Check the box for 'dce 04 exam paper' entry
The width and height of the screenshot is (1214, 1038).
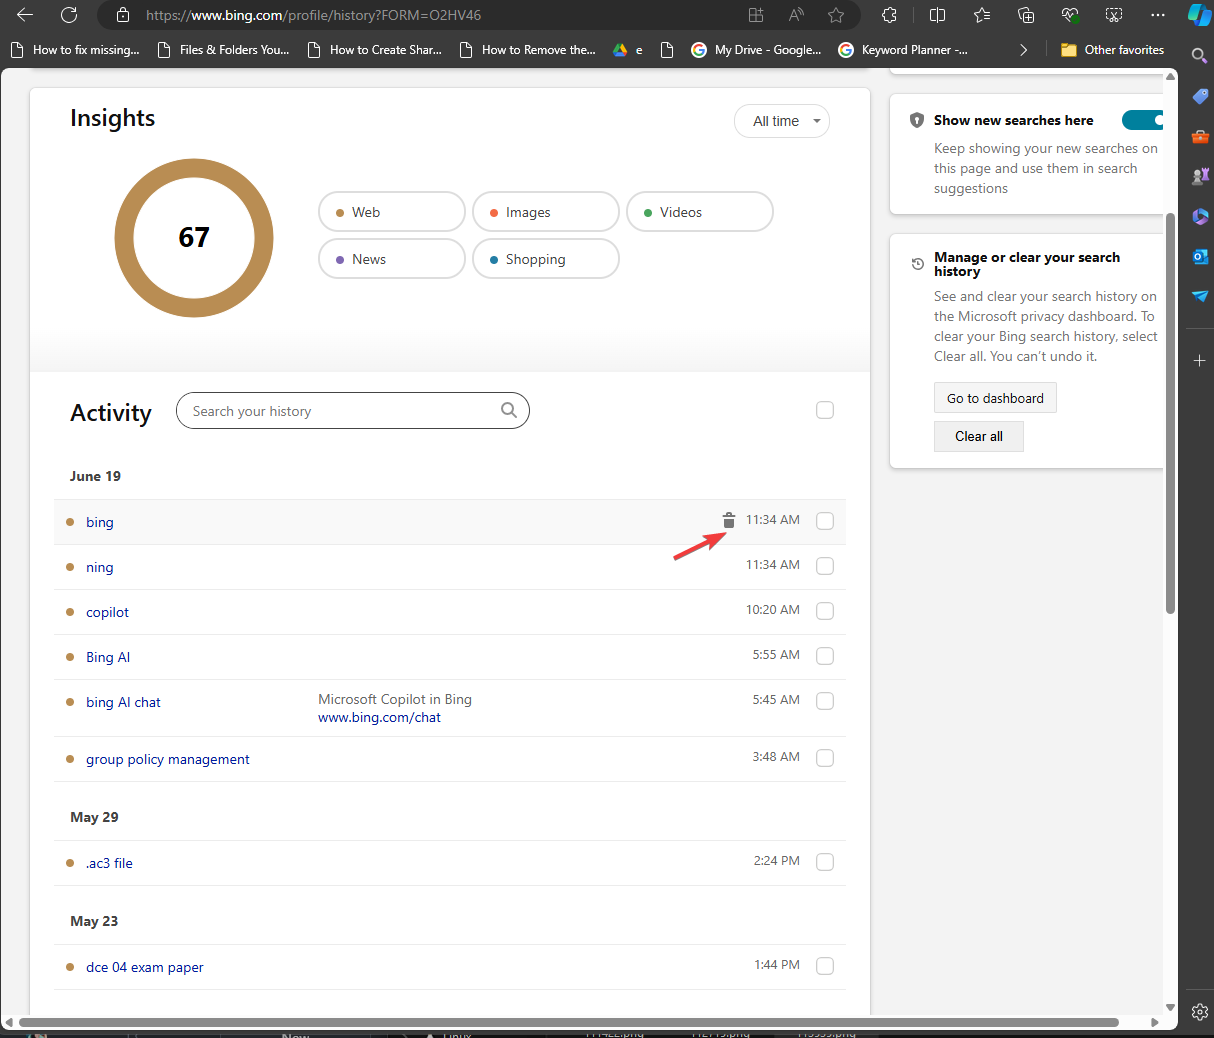(825, 966)
